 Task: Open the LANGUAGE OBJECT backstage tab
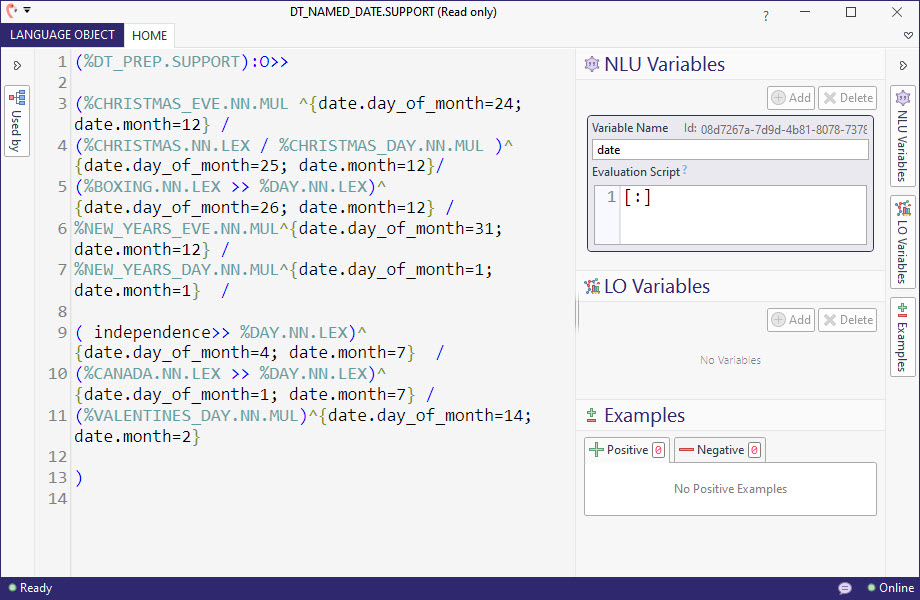(x=62, y=35)
